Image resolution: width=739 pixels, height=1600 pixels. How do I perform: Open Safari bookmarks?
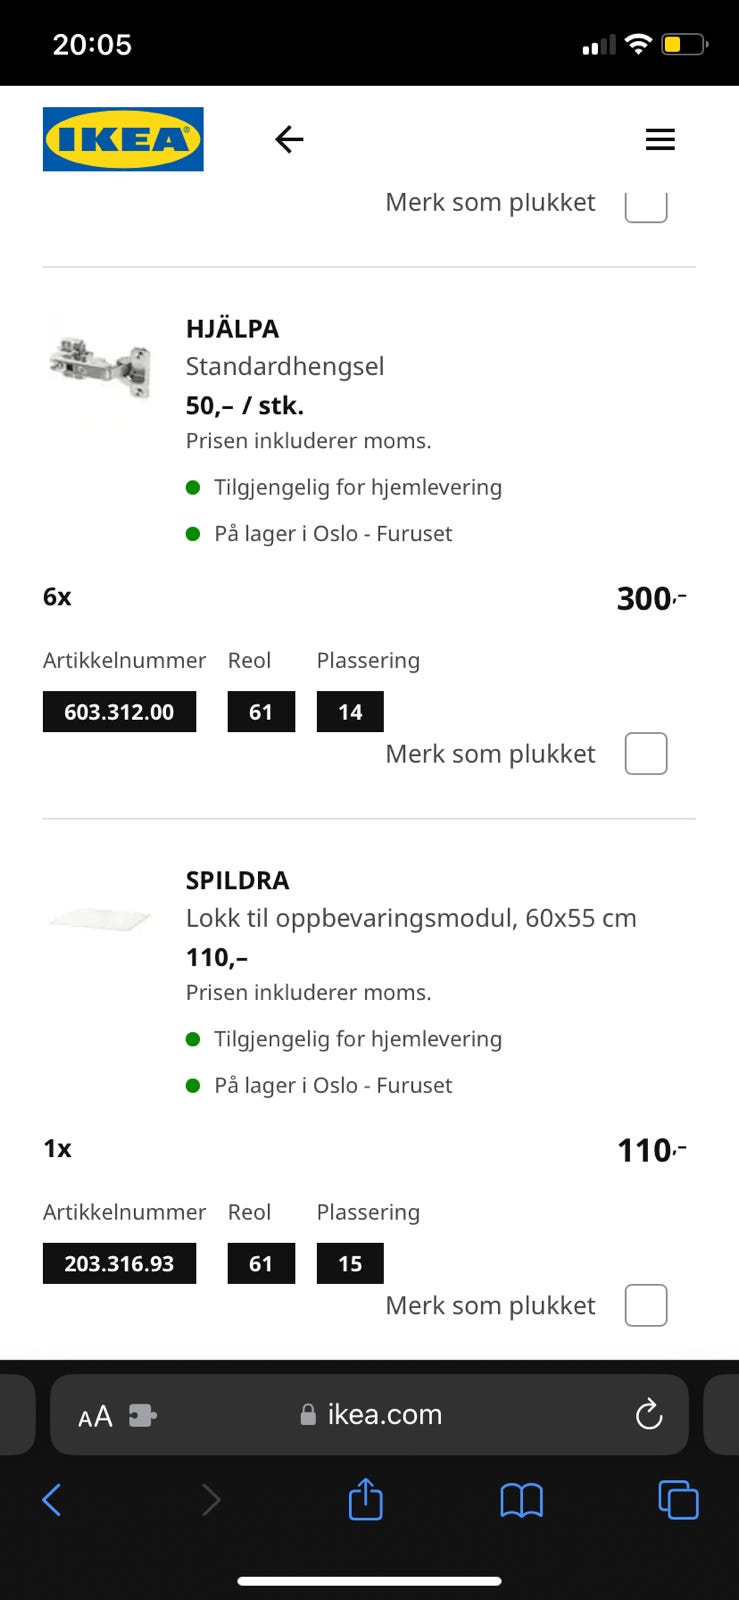tap(521, 1500)
